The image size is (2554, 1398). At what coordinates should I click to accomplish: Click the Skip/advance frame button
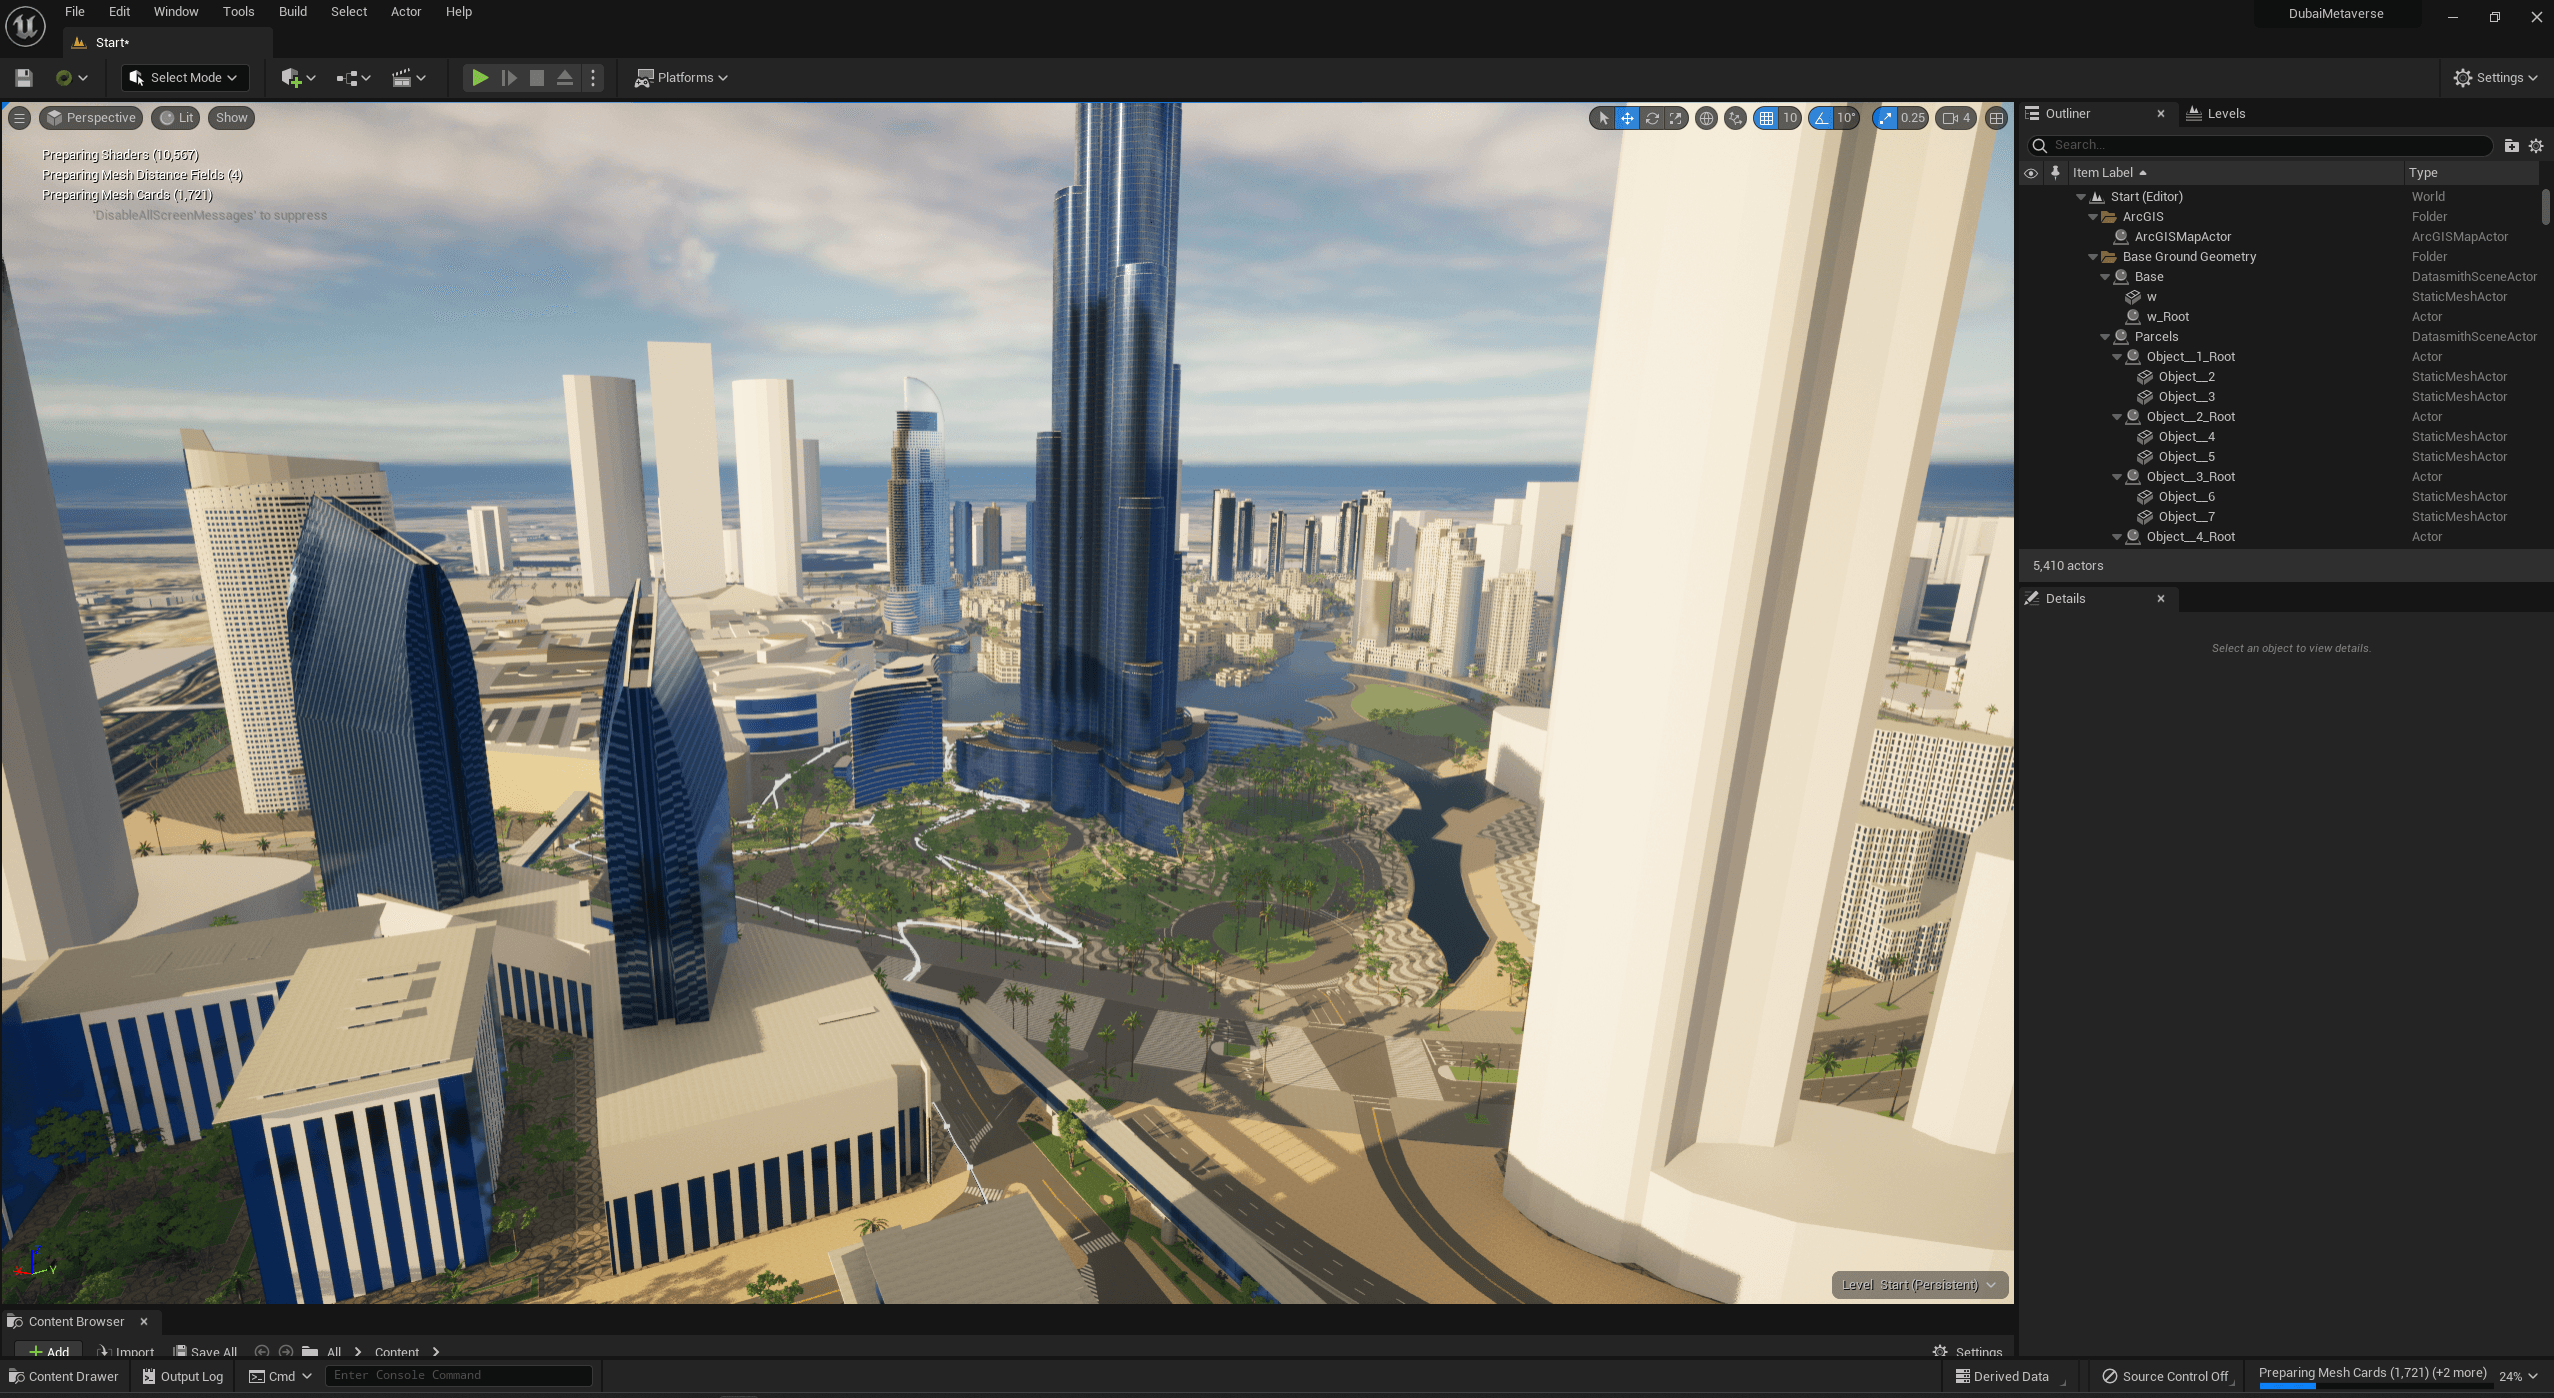(509, 78)
